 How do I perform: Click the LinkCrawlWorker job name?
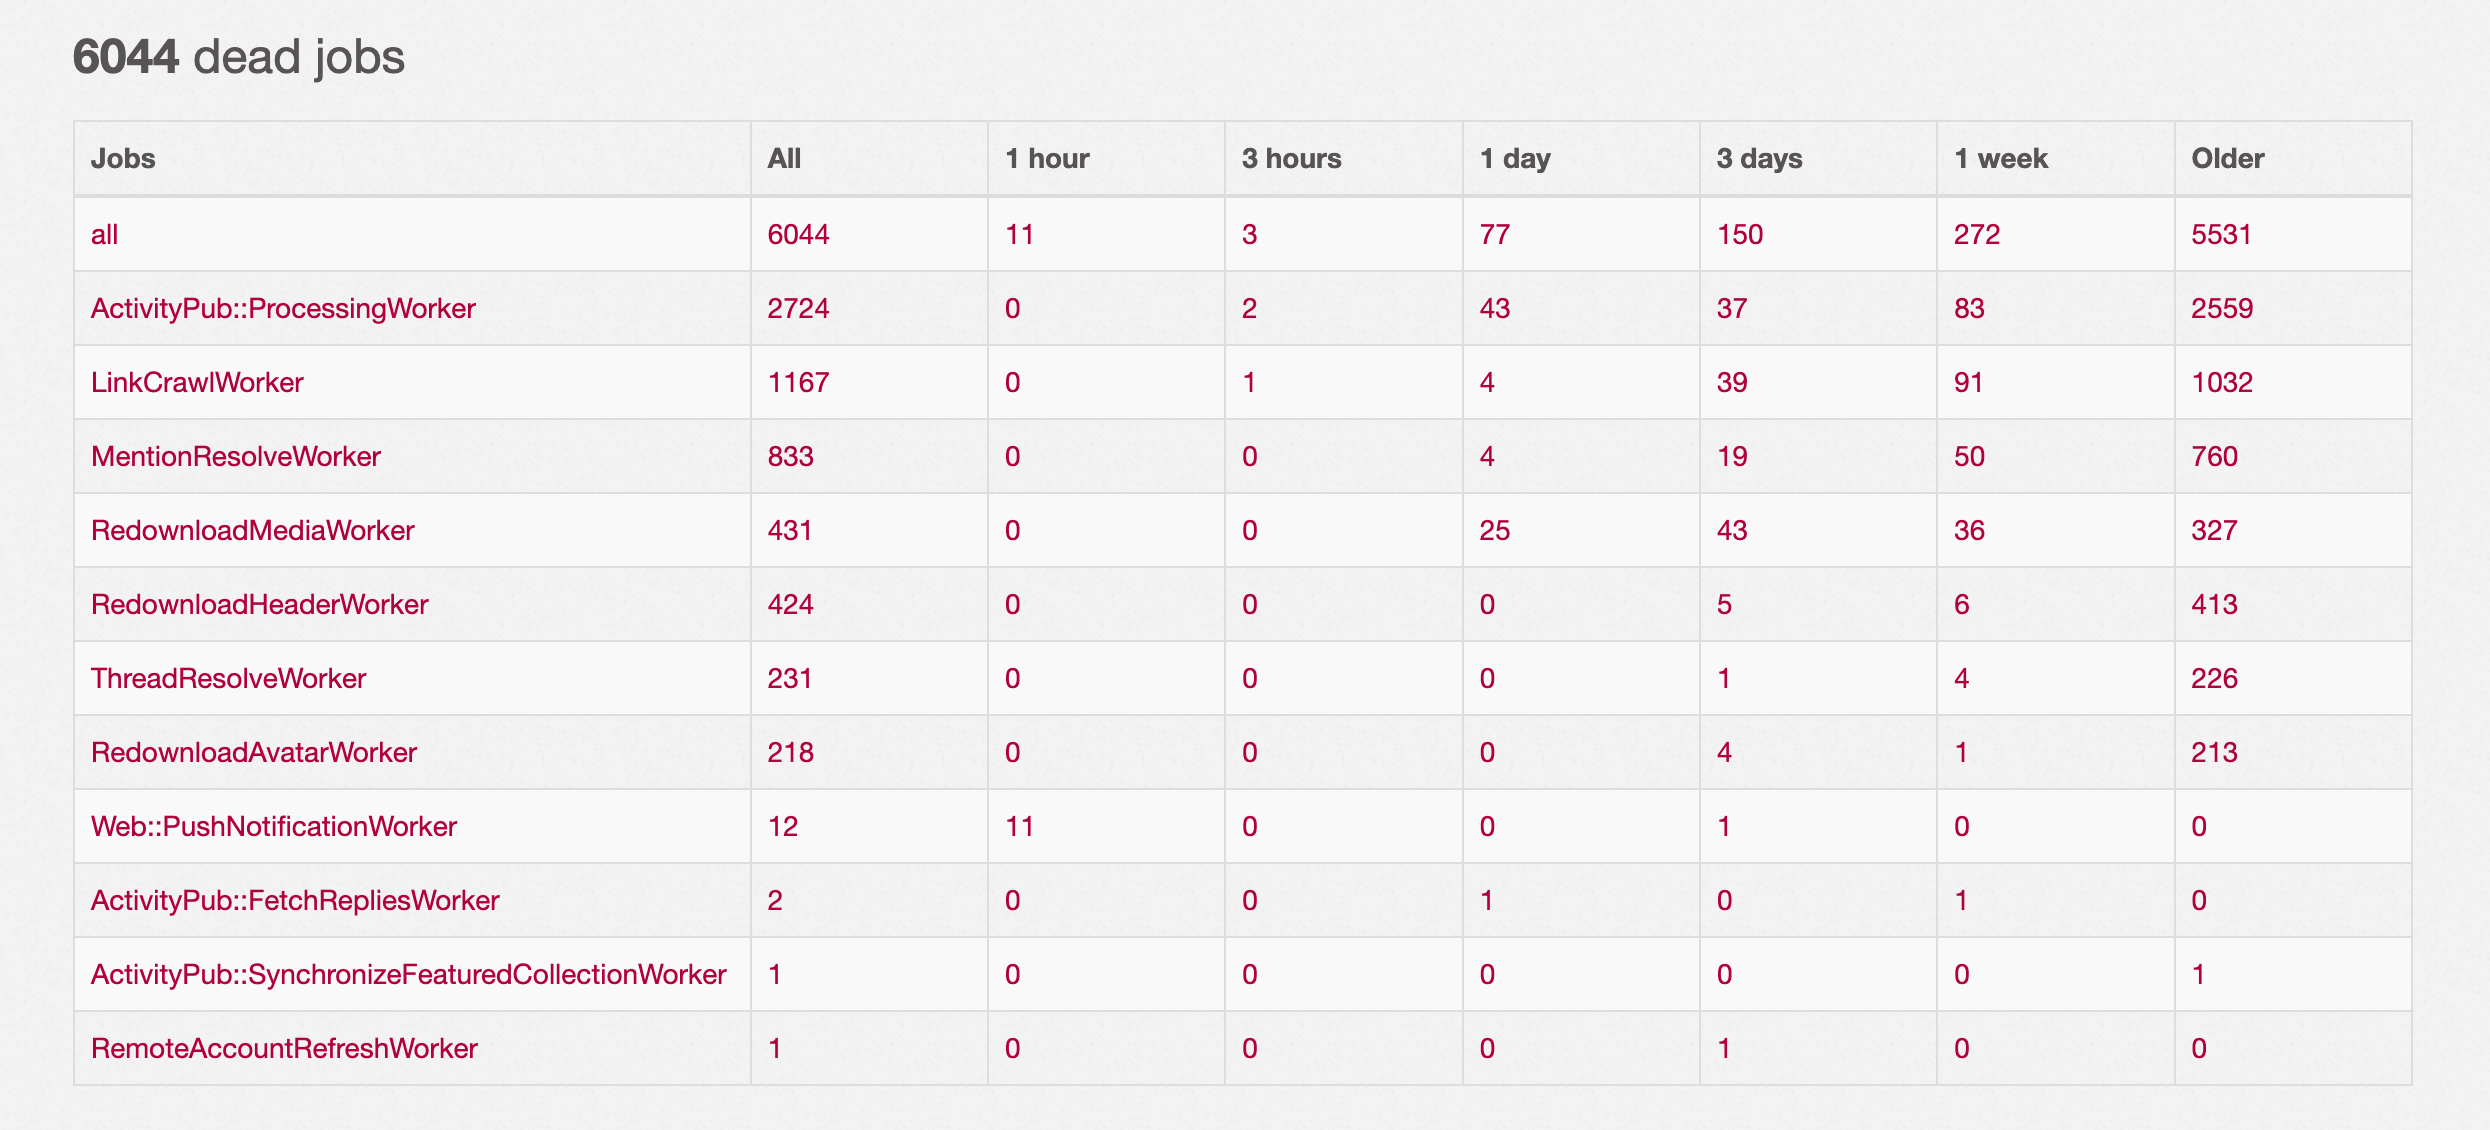point(197,382)
